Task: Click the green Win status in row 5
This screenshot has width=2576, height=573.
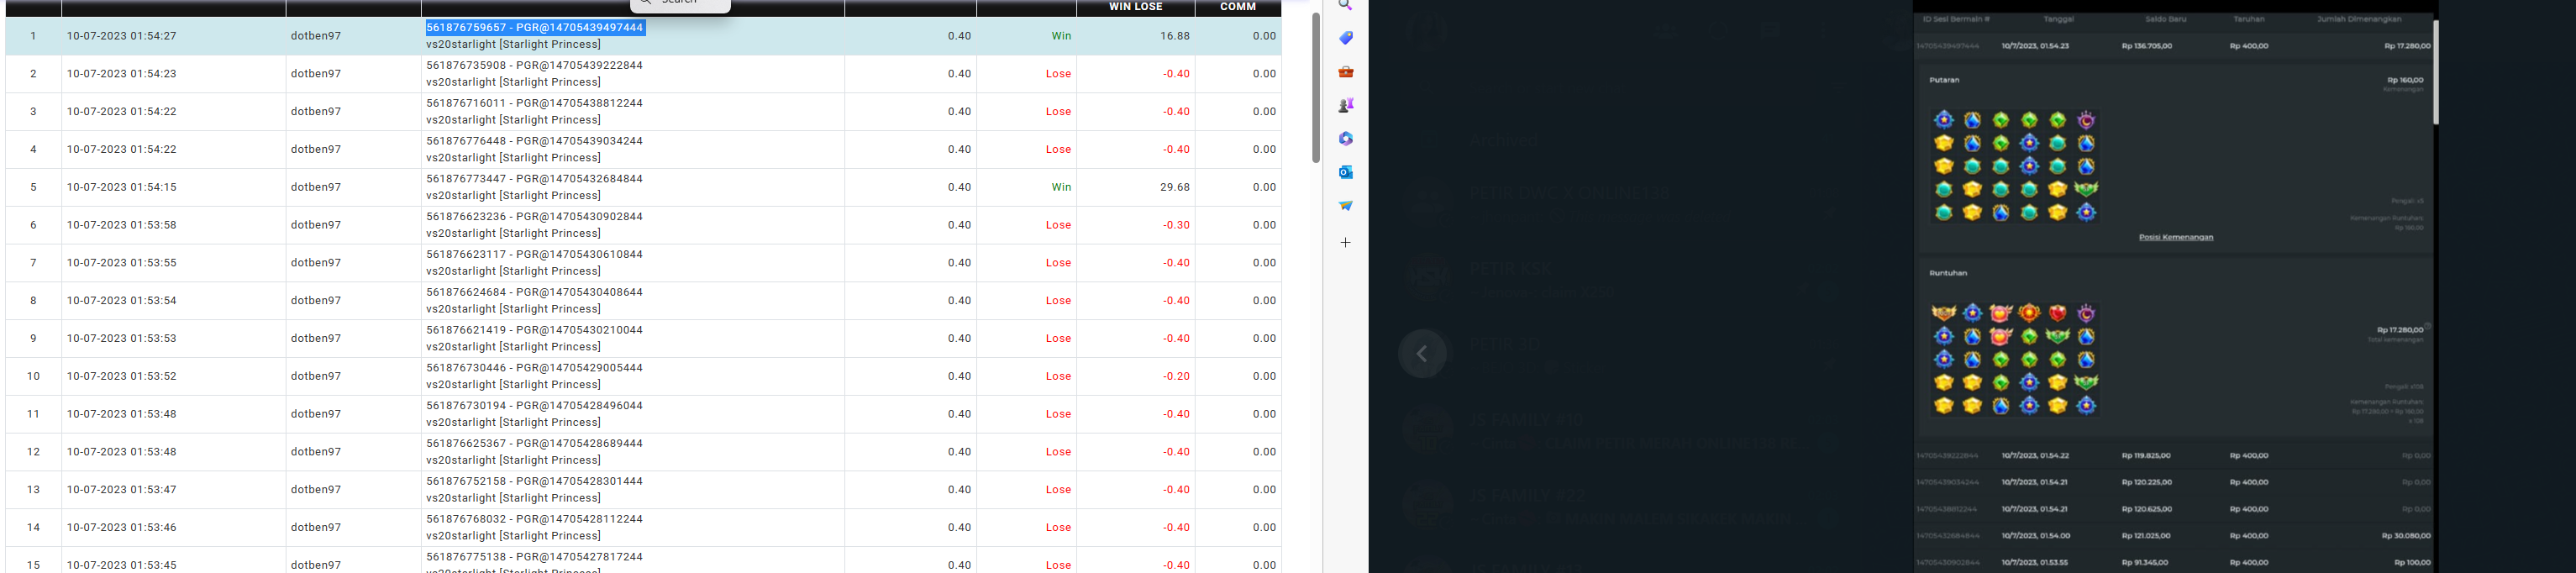Action: [x=1061, y=187]
